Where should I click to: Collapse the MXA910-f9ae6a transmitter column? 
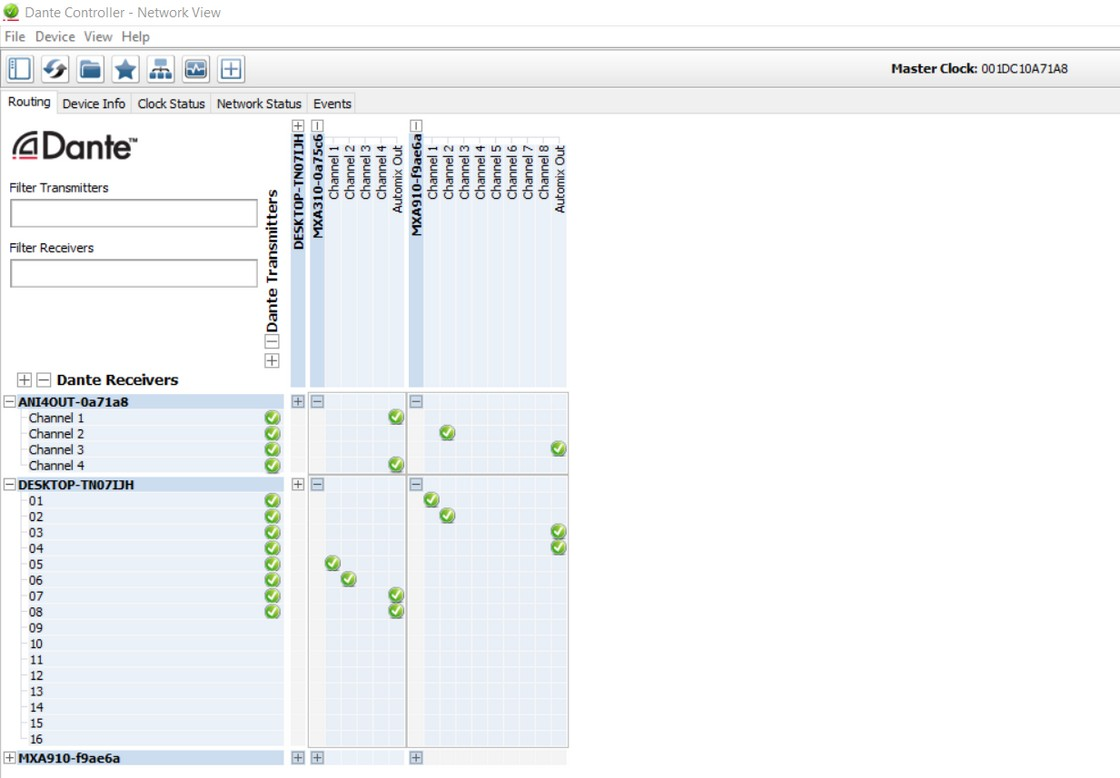[416, 126]
